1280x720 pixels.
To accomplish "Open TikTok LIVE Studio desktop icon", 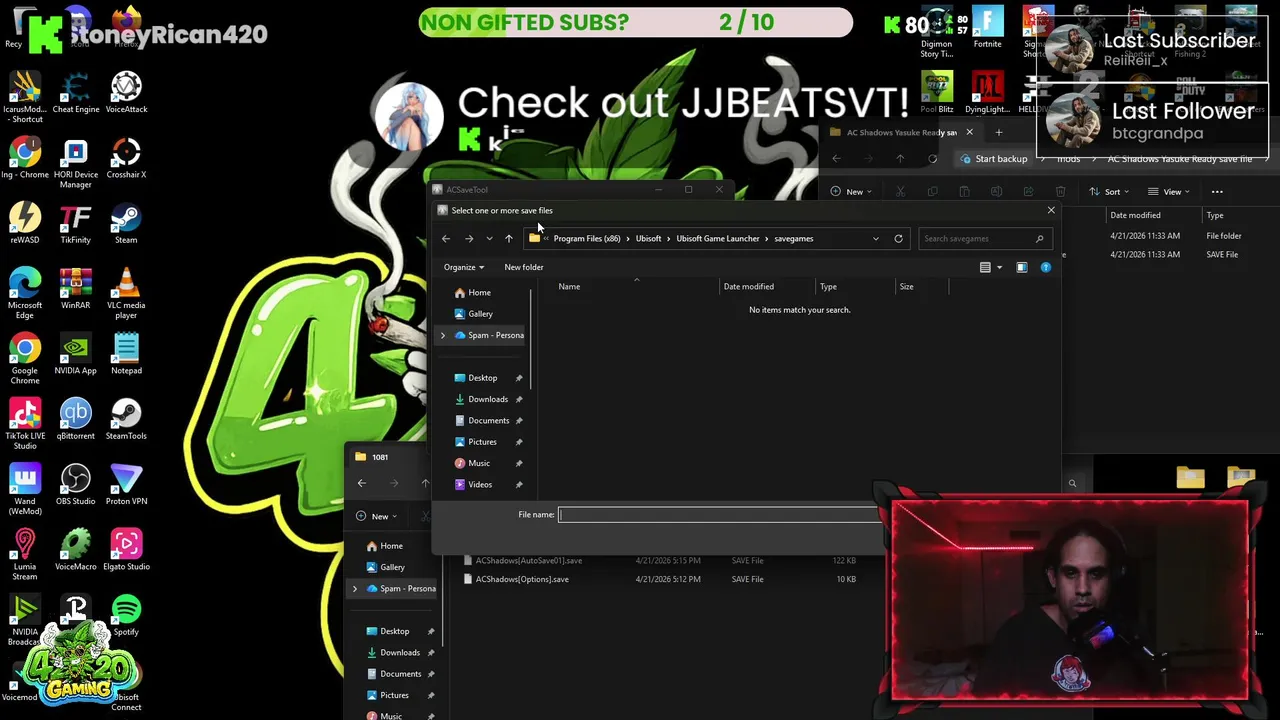I will 25,423.
